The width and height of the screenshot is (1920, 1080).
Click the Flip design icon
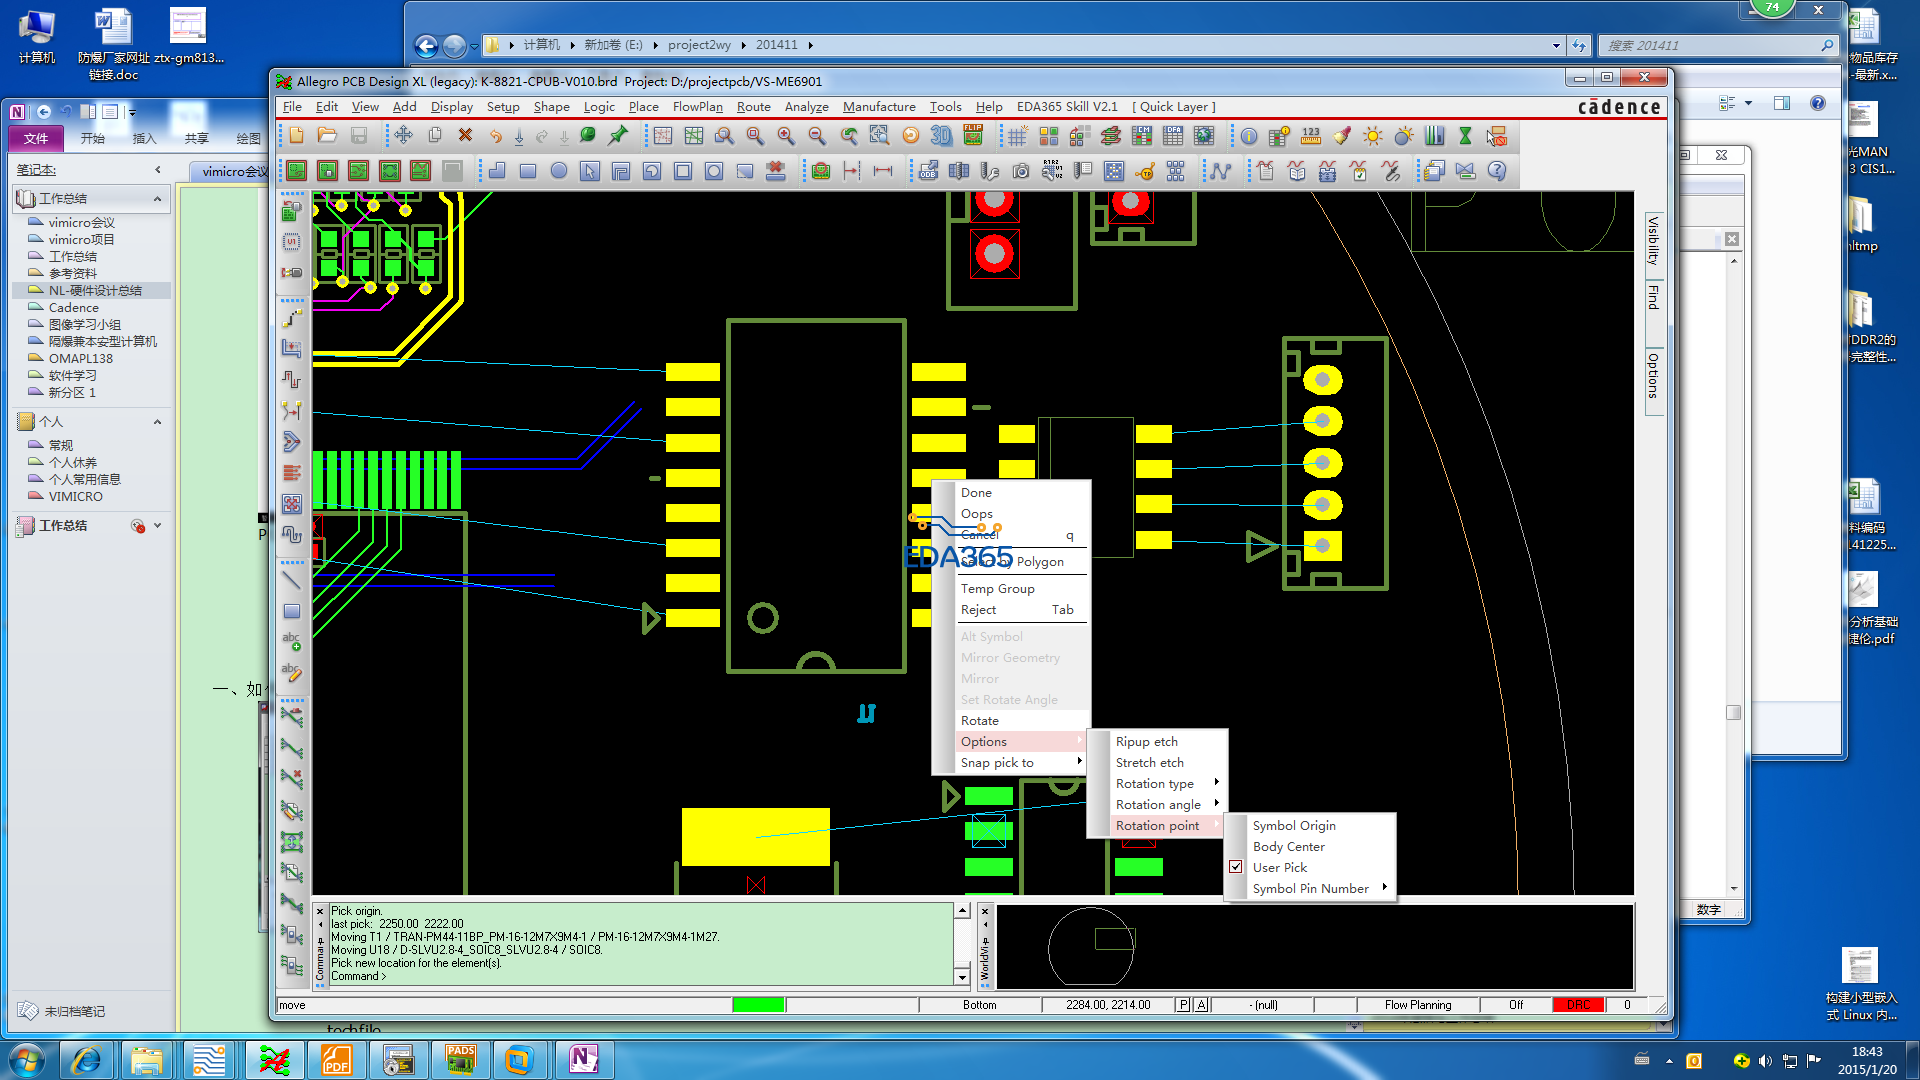[973, 136]
